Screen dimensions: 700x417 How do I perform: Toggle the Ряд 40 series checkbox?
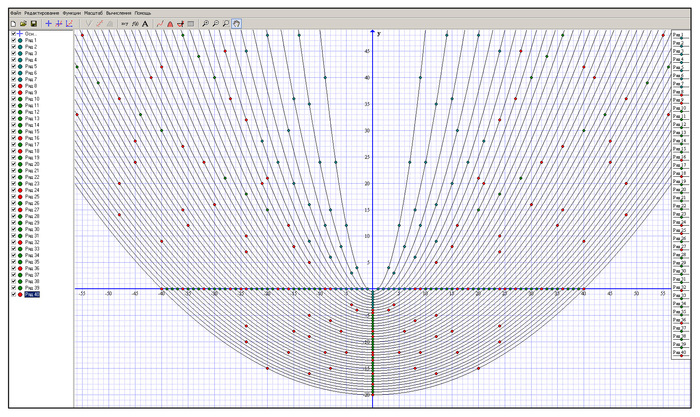click(x=12, y=295)
